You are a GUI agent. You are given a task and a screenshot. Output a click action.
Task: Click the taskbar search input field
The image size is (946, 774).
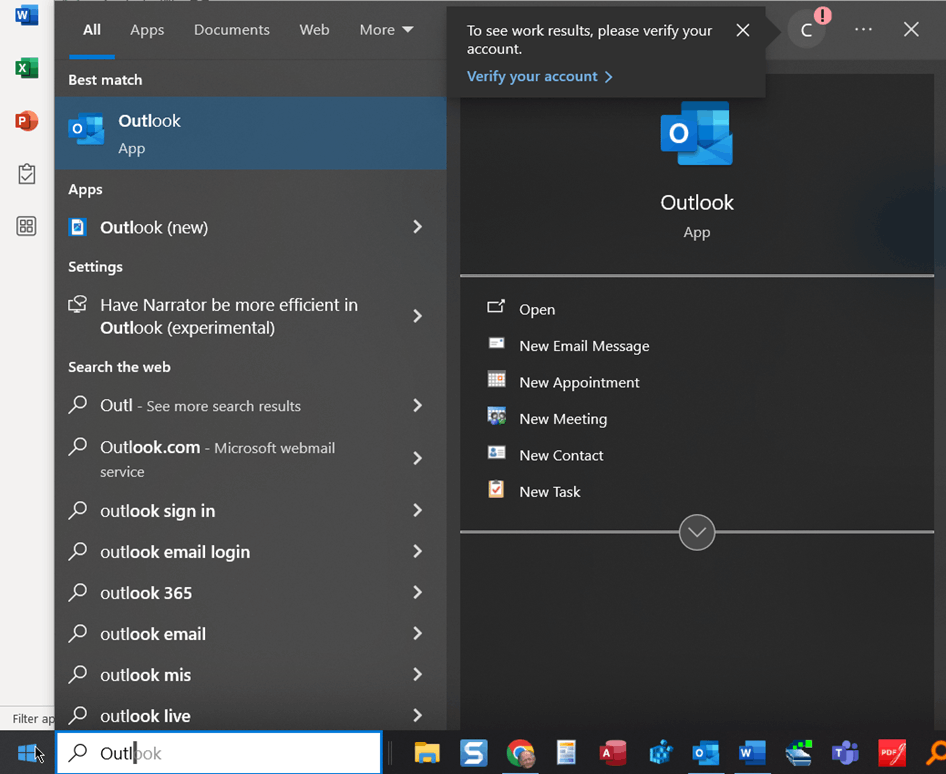point(220,753)
